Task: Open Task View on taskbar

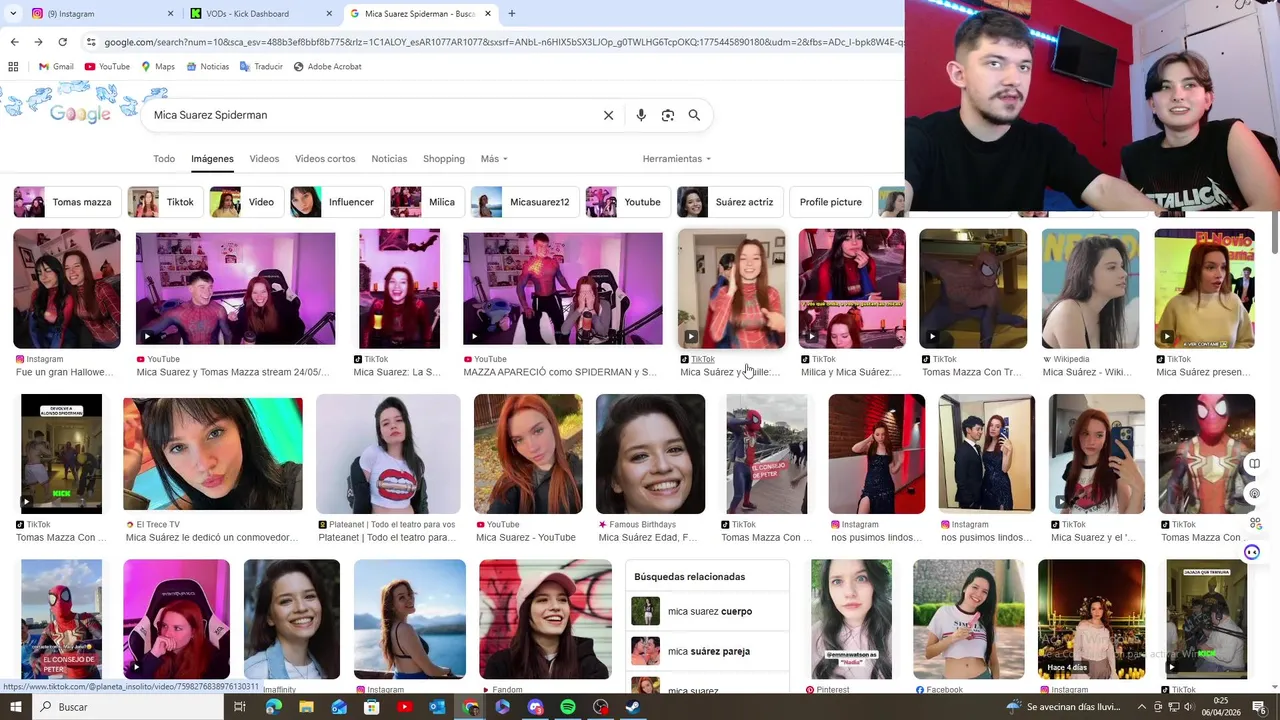Action: (x=240, y=707)
